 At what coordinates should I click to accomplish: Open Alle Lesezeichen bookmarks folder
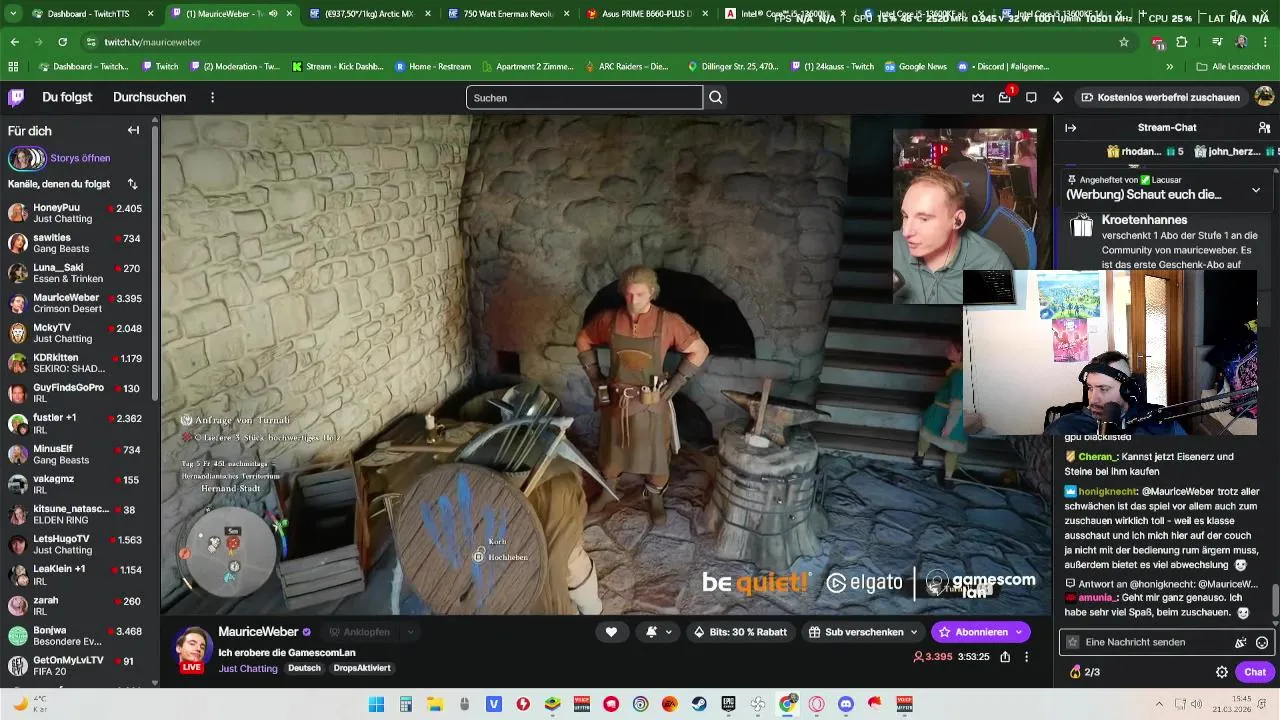coord(1233,66)
